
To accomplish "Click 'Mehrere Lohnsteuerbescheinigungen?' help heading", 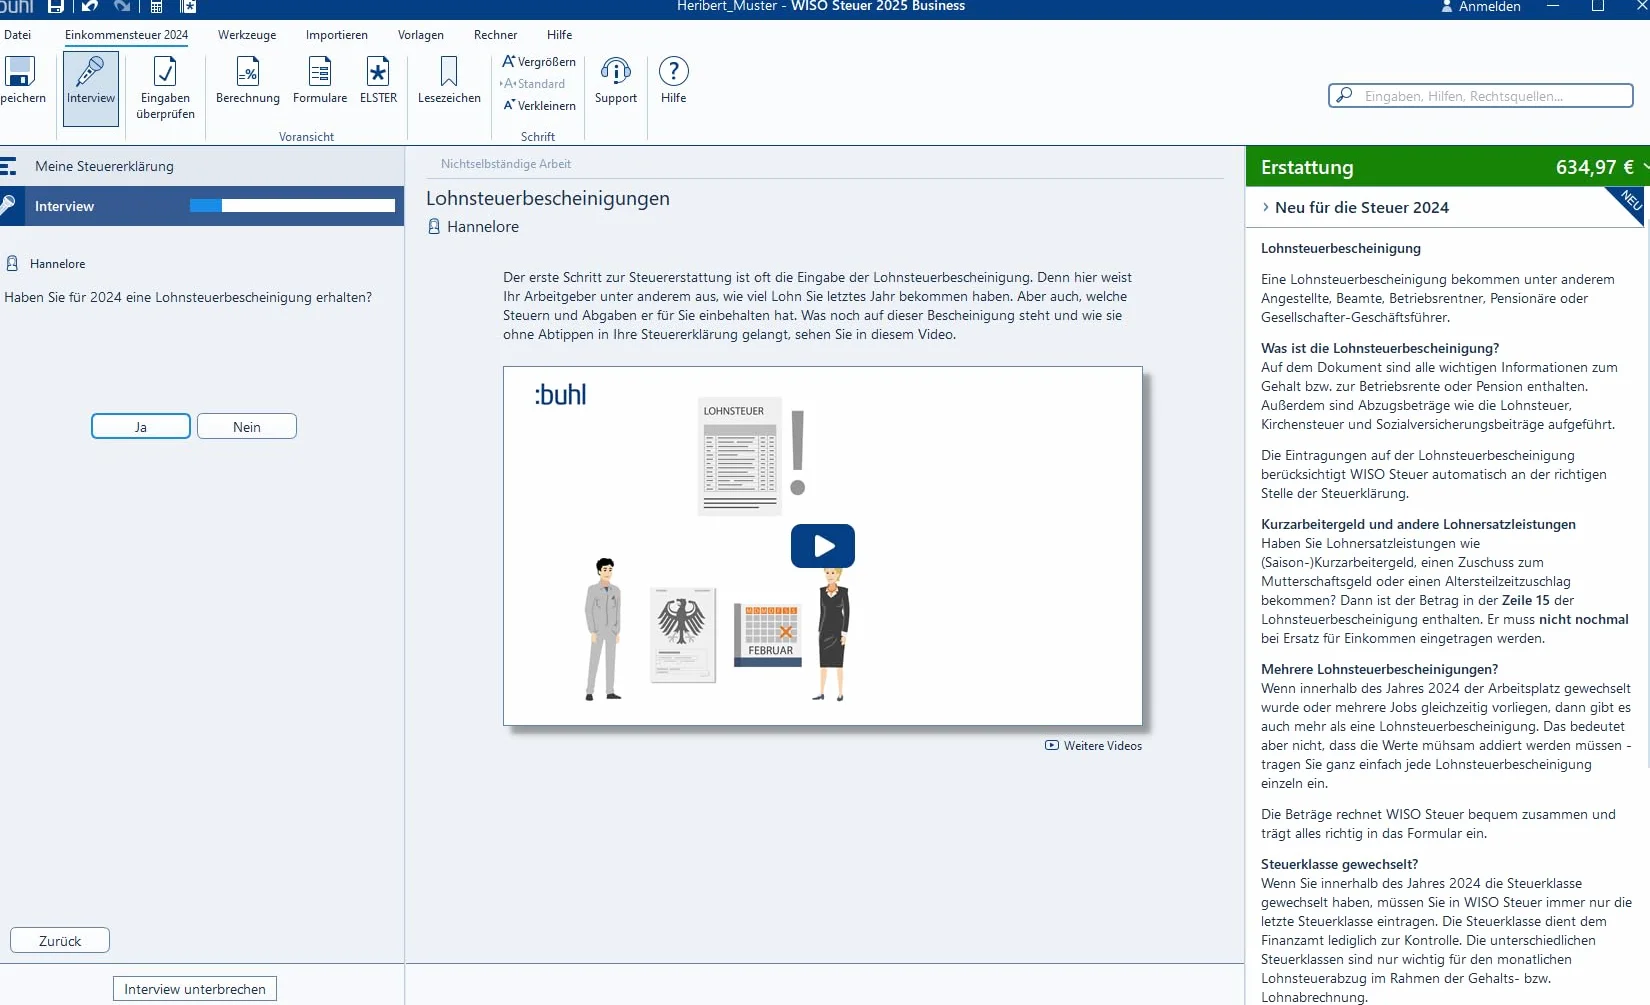I will 1379,669.
